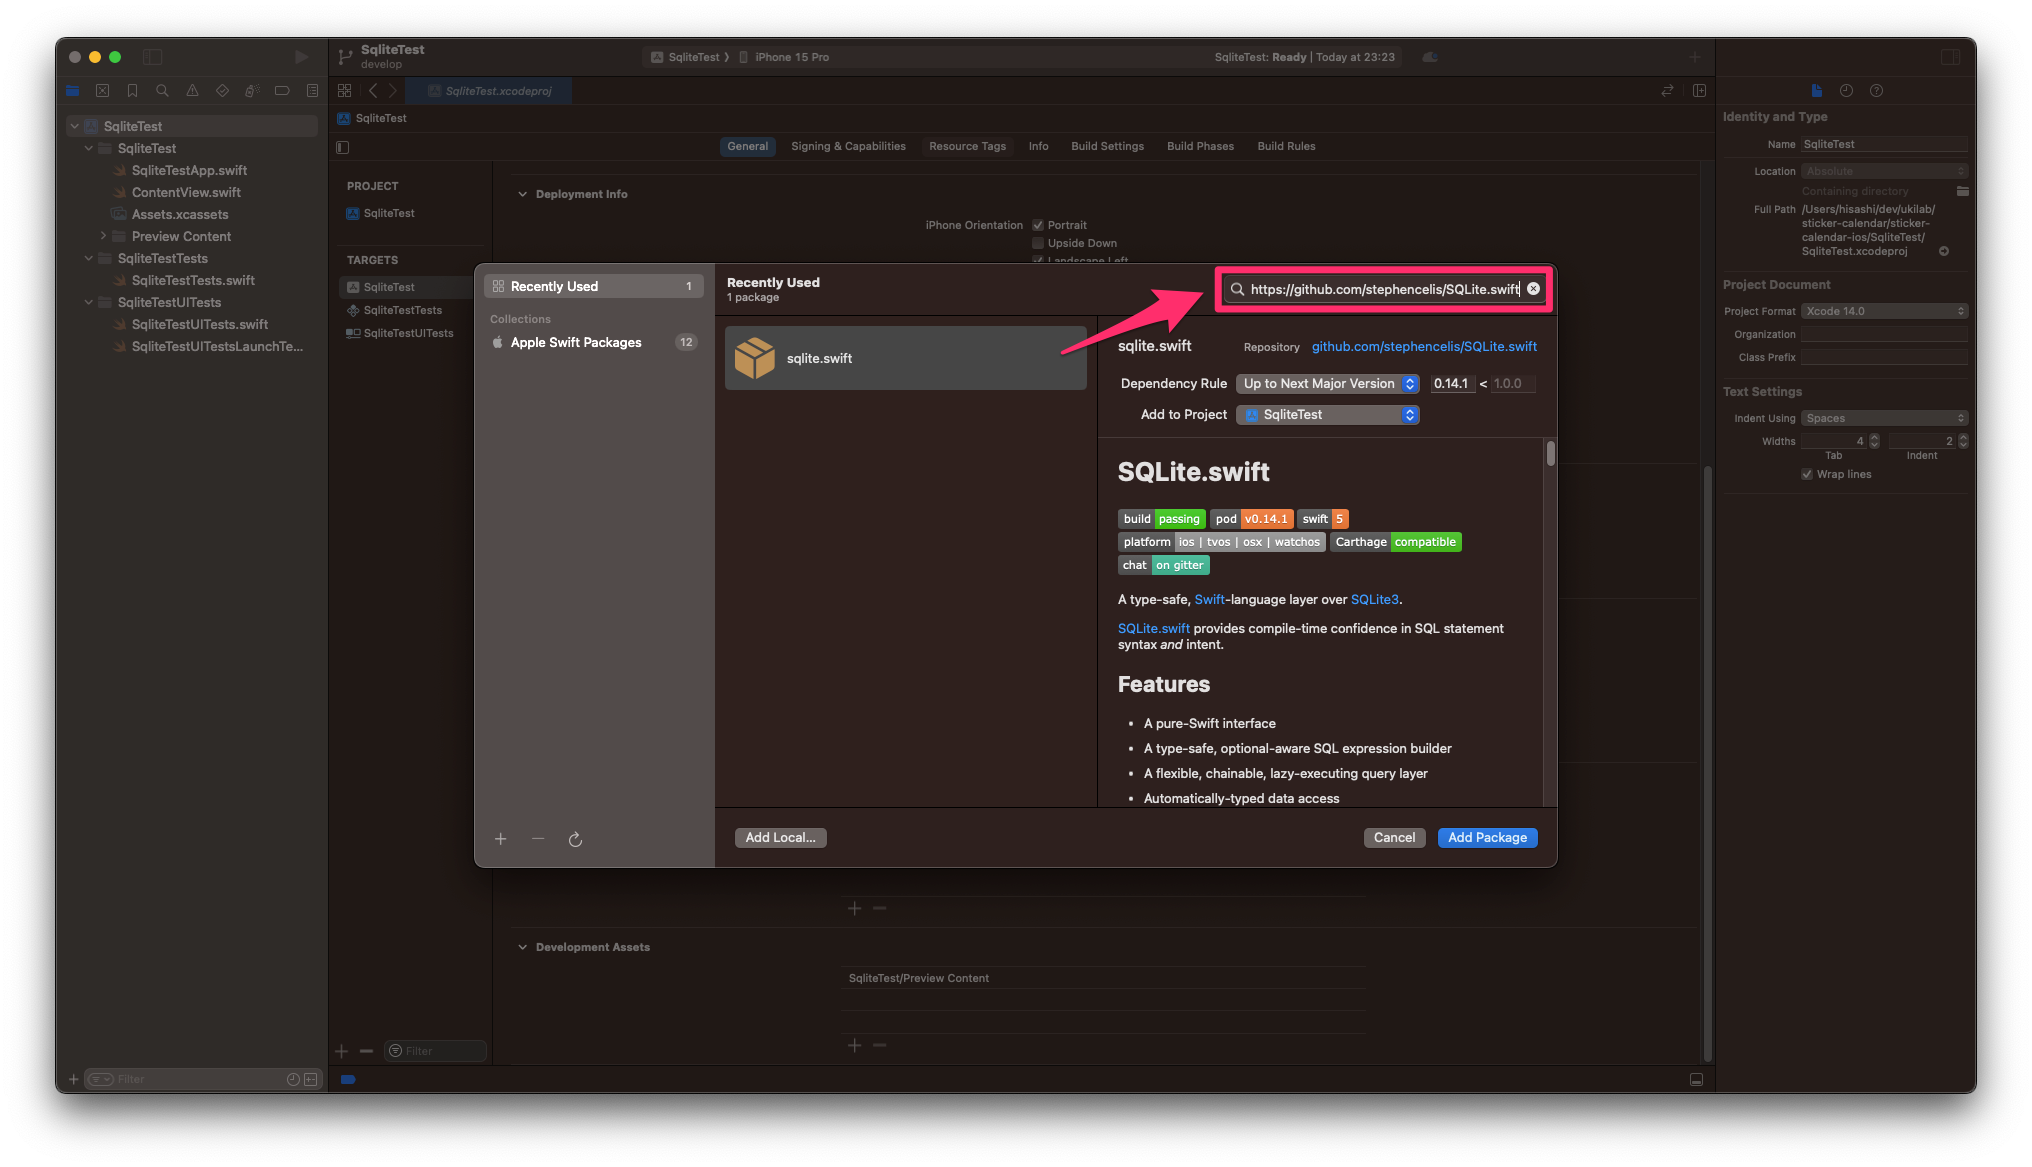Add an editor on the right

pos(1699,91)
